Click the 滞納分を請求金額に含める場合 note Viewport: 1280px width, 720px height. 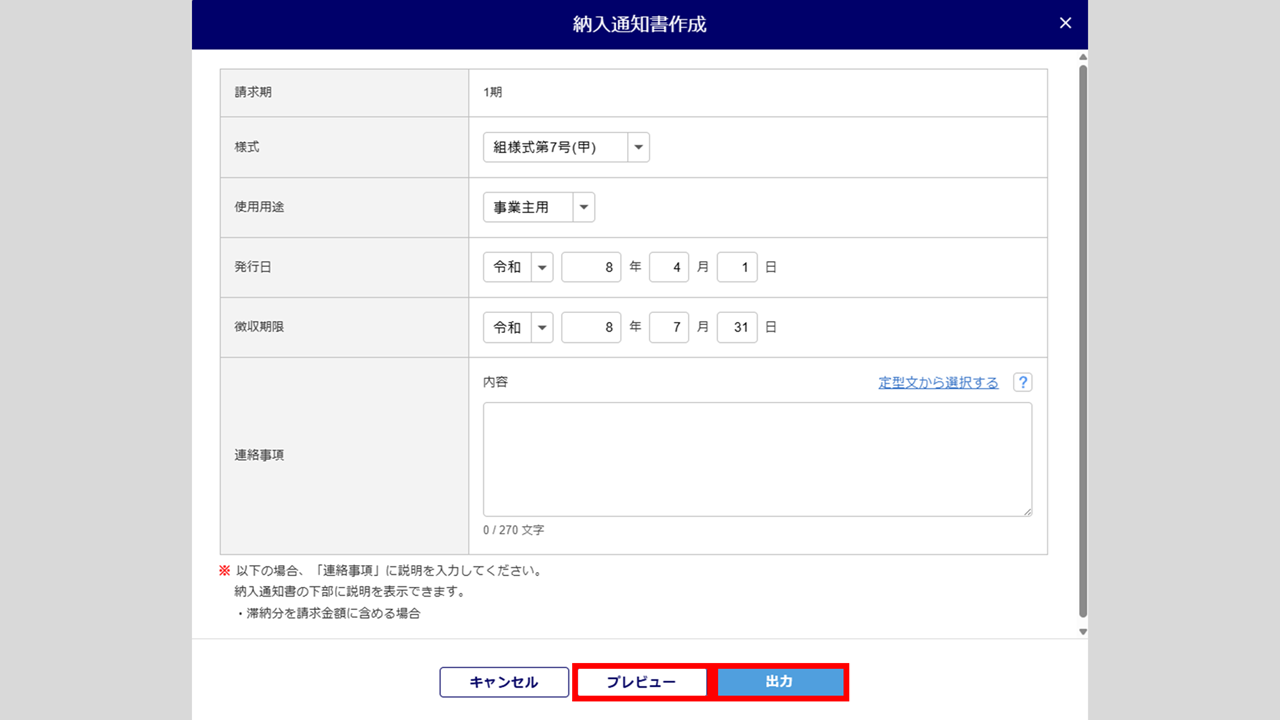click(330, 613)
